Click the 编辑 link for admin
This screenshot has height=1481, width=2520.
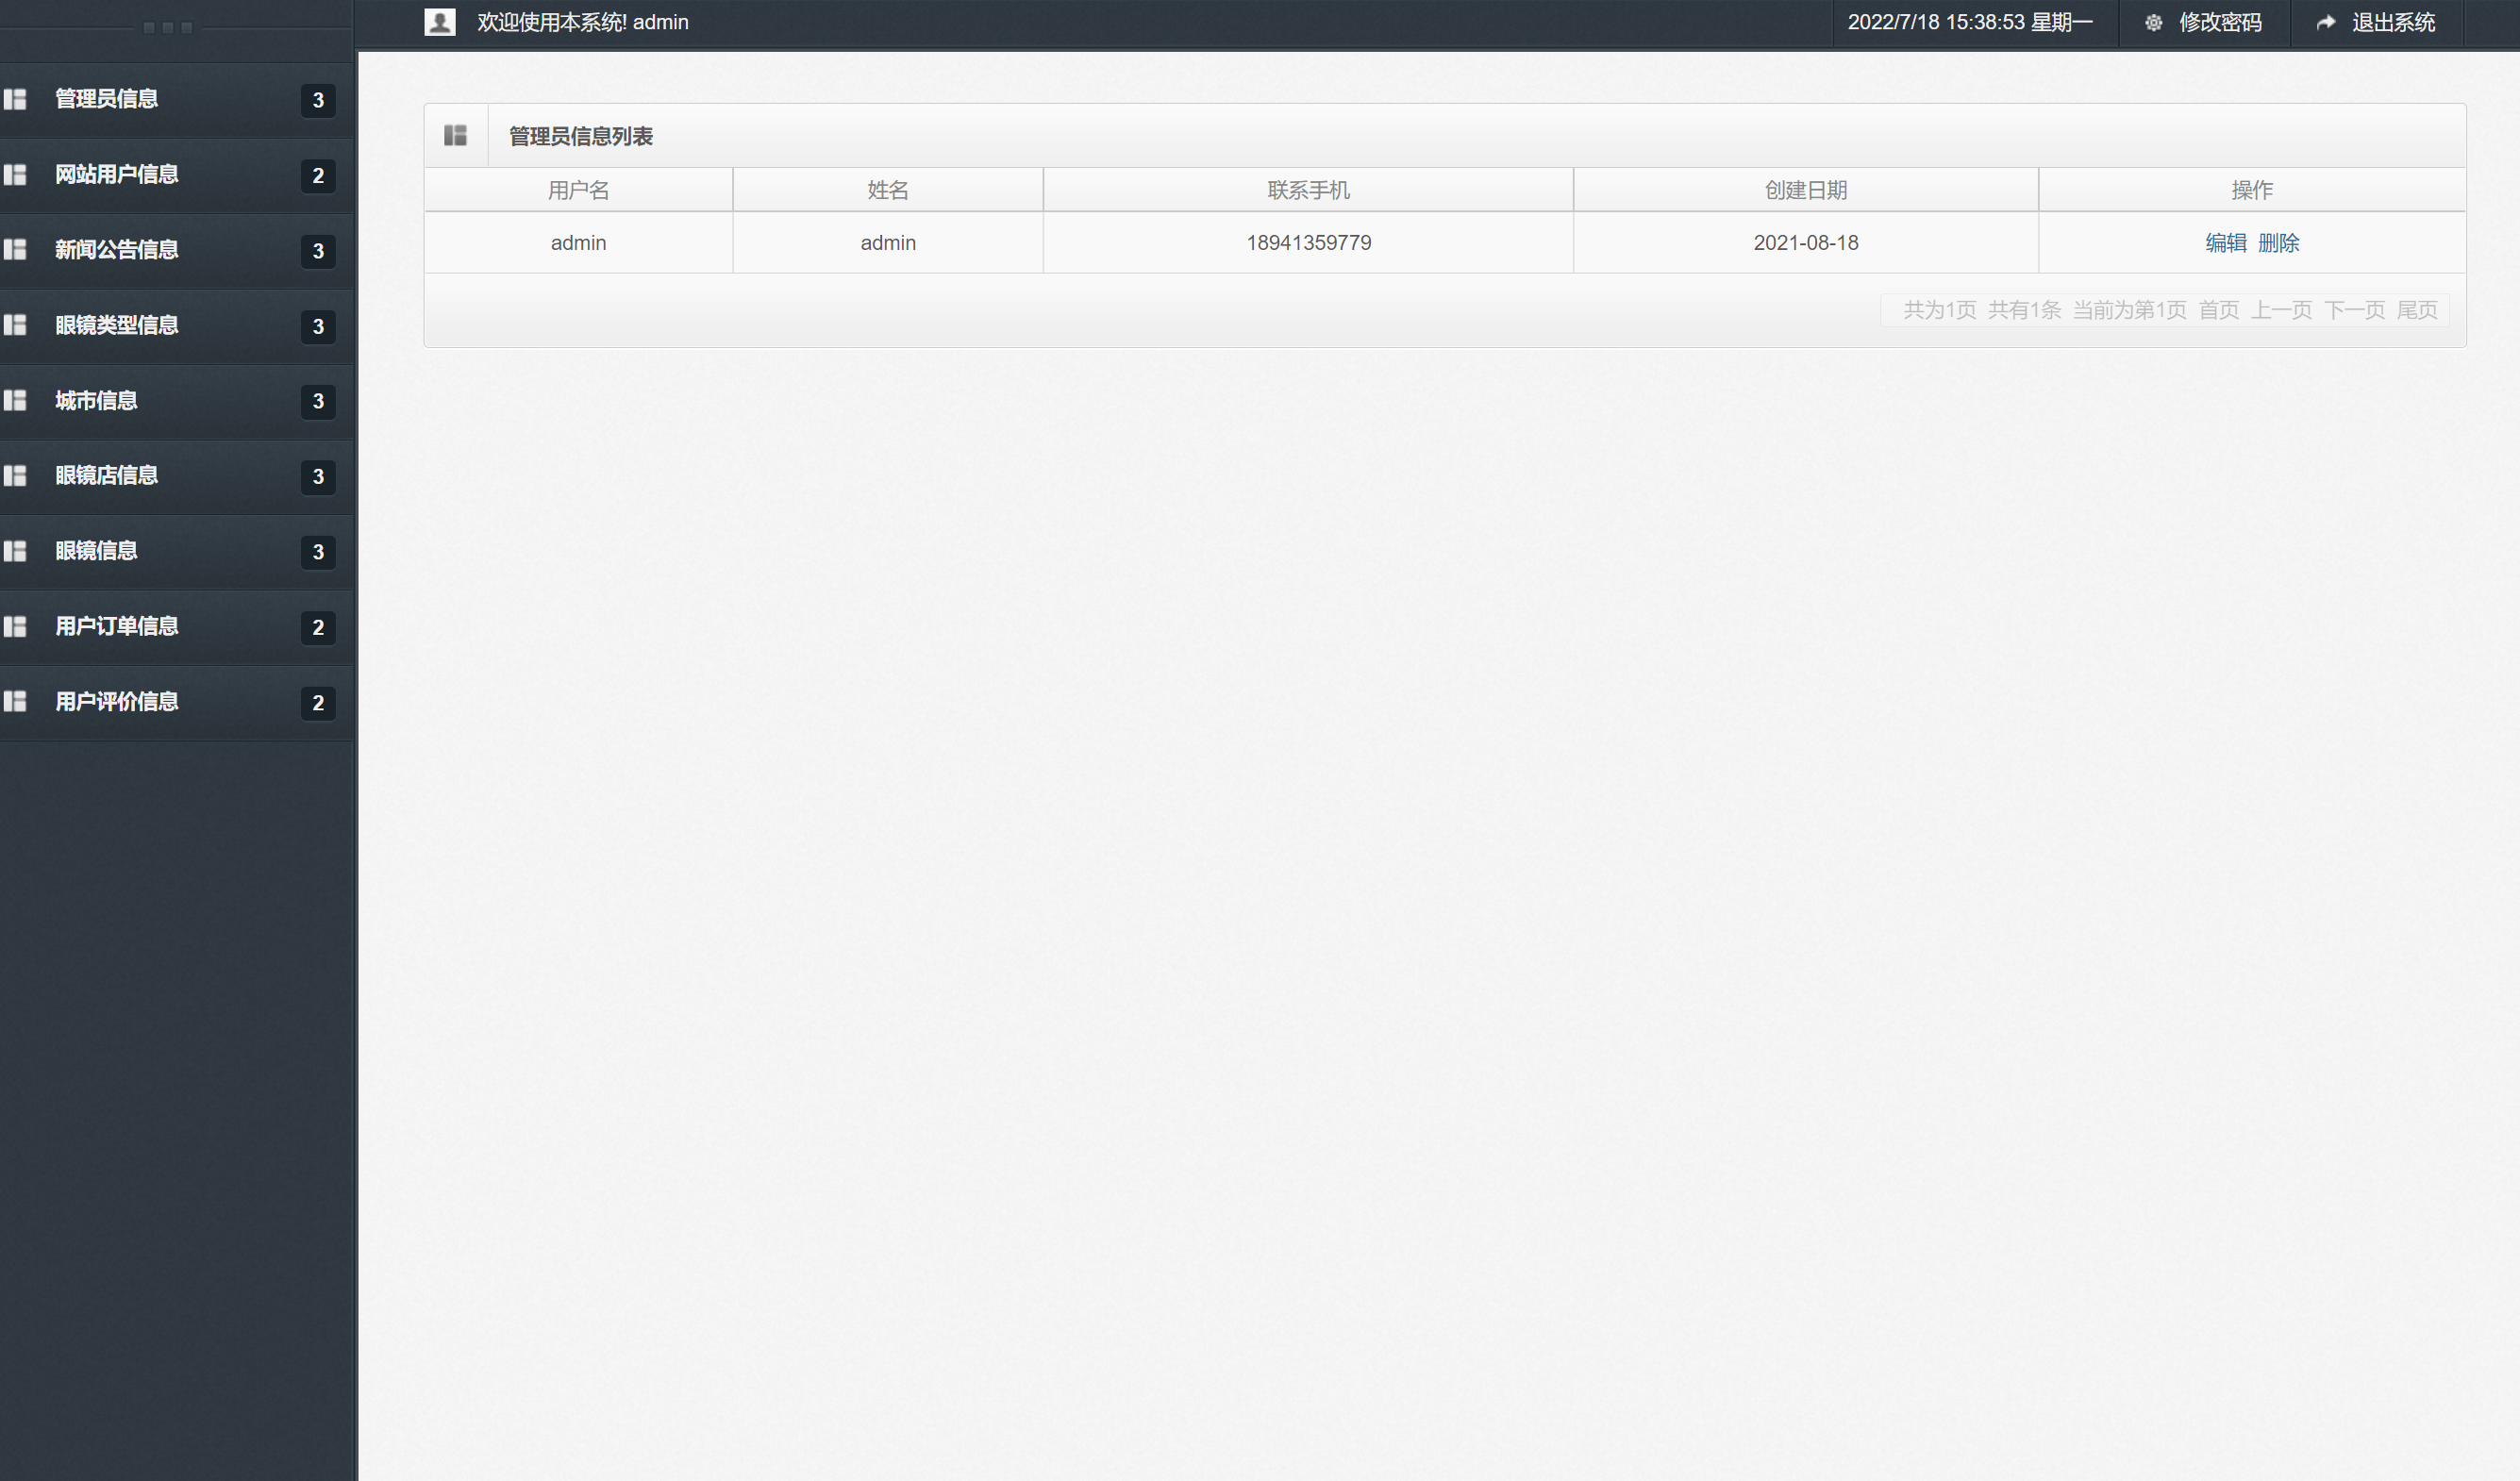2225,243
